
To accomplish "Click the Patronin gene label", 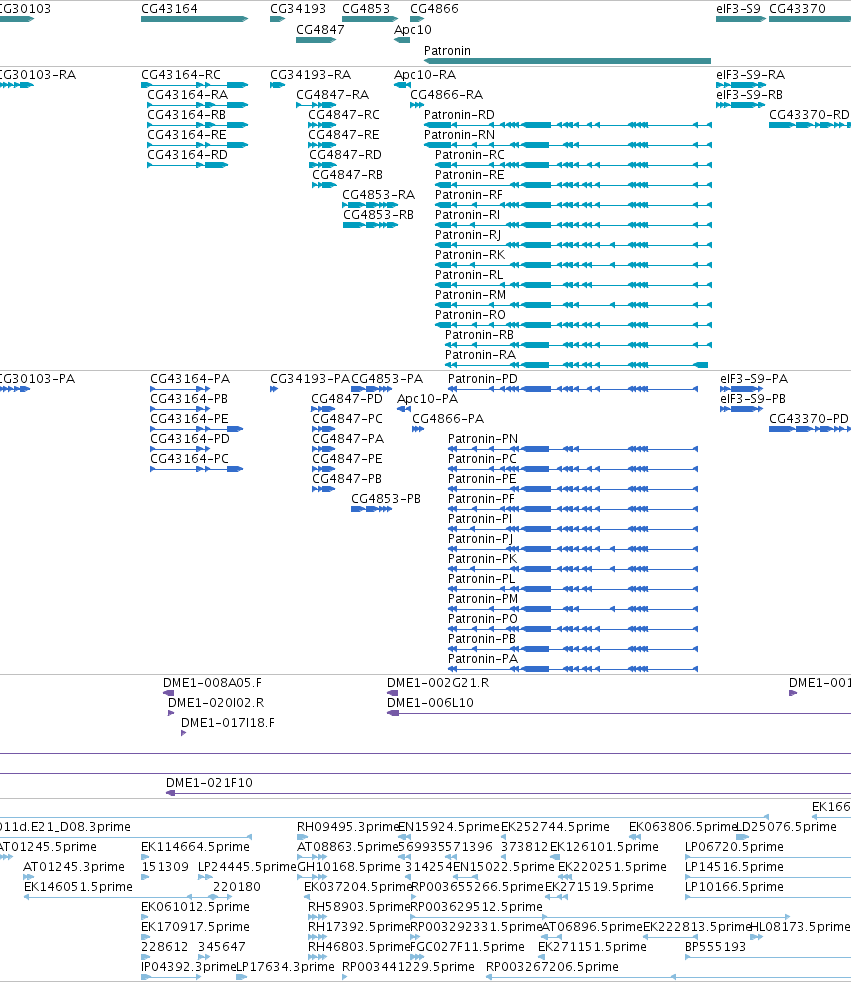I will [447, 51].
